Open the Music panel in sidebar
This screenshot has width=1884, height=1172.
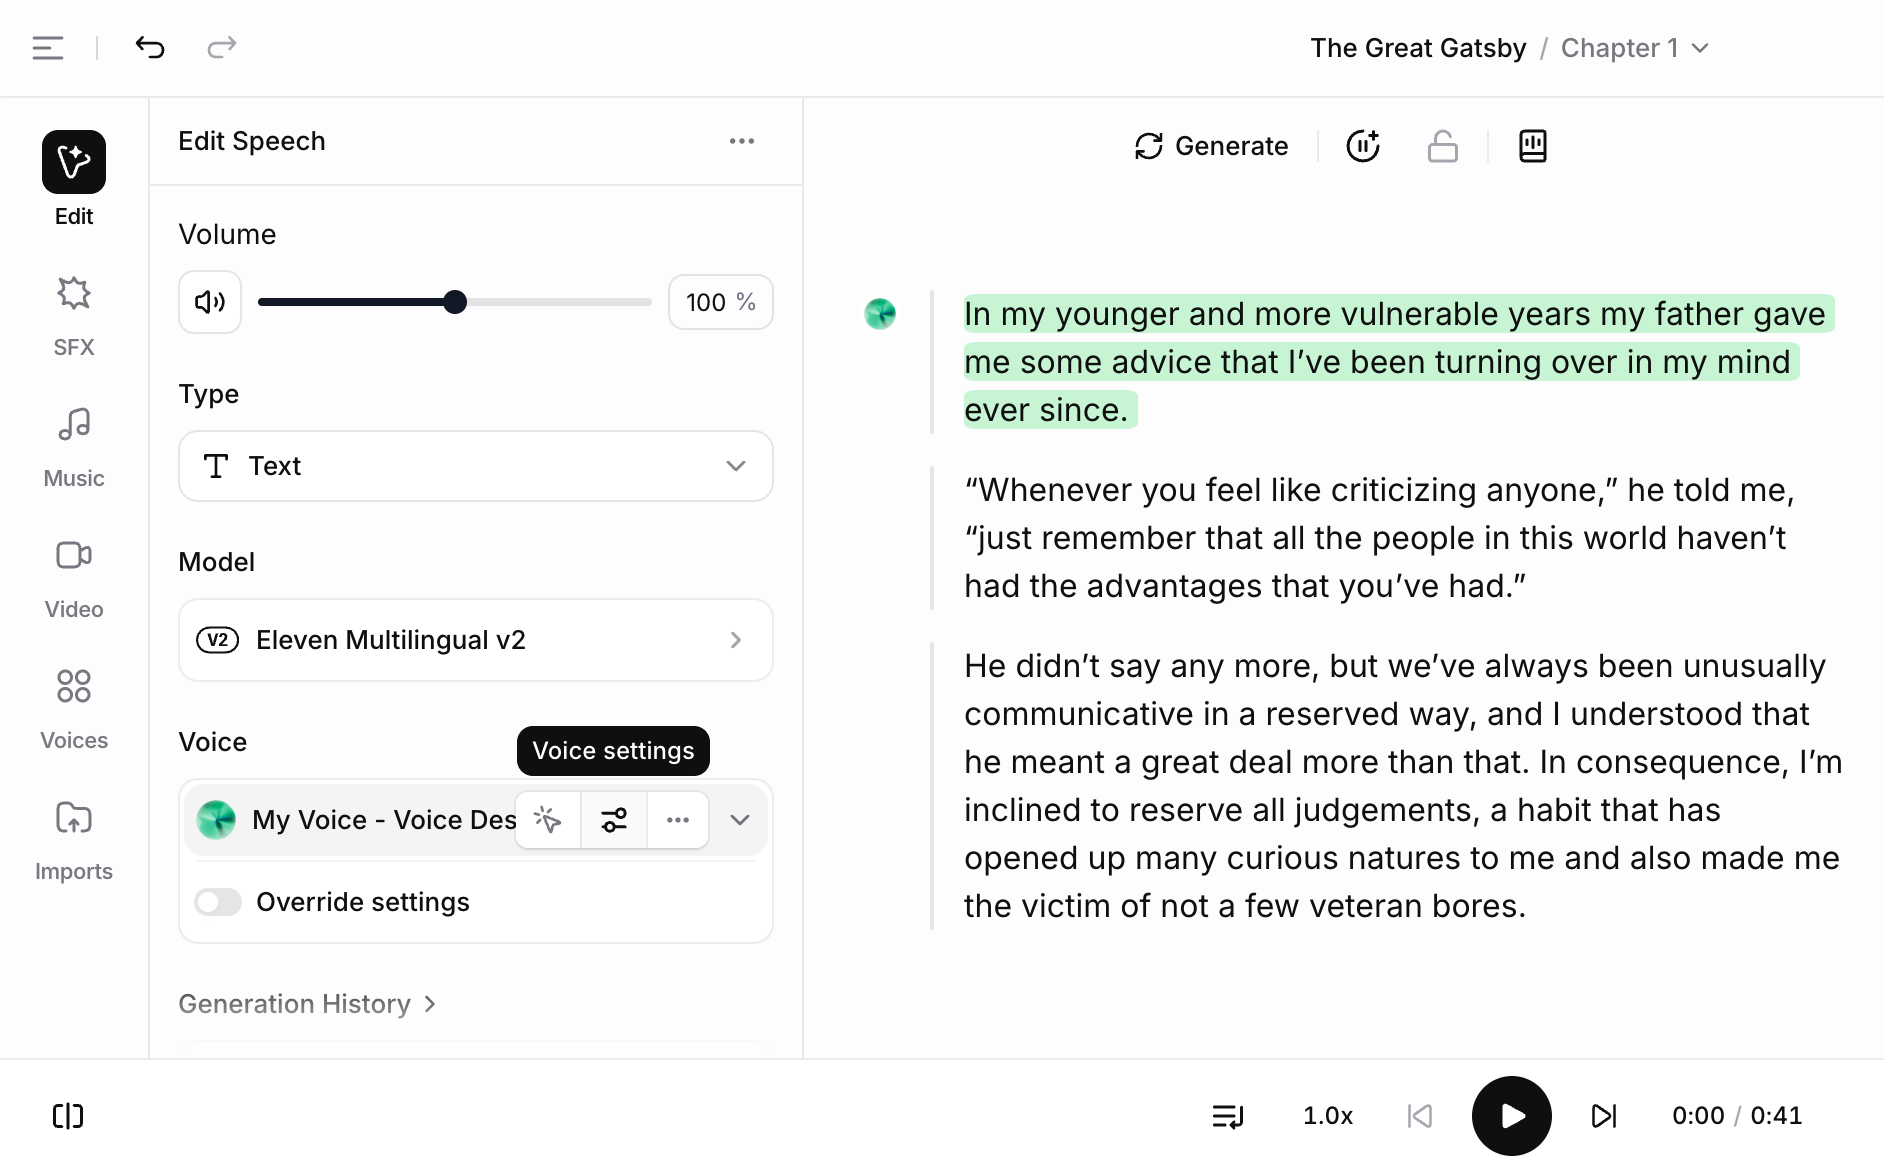74,447
